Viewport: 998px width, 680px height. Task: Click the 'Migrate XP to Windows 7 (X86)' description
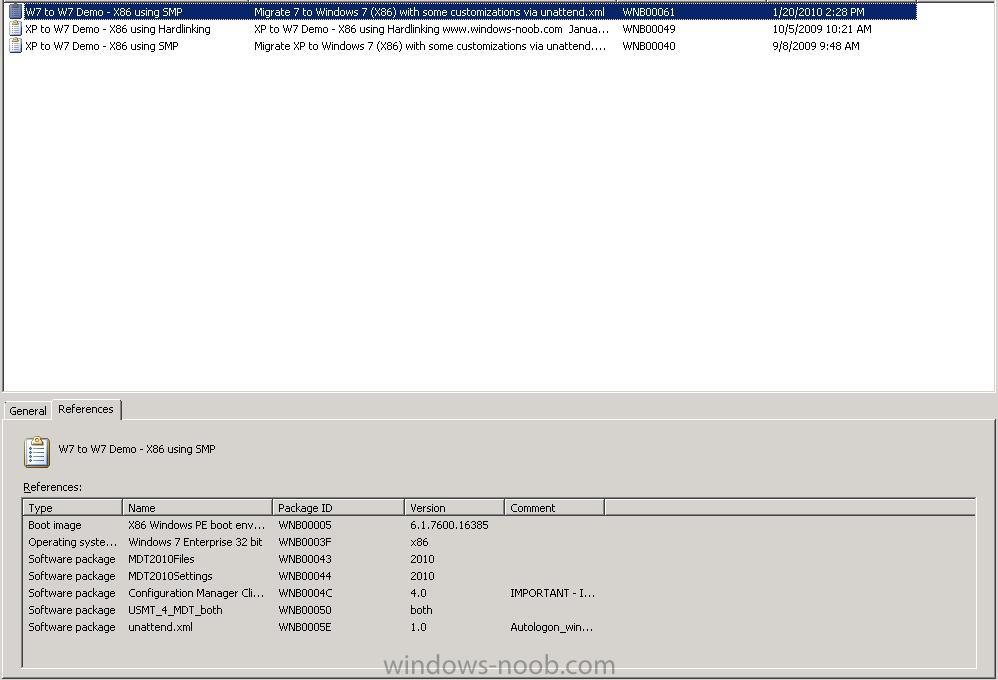[x=430, y=46]
